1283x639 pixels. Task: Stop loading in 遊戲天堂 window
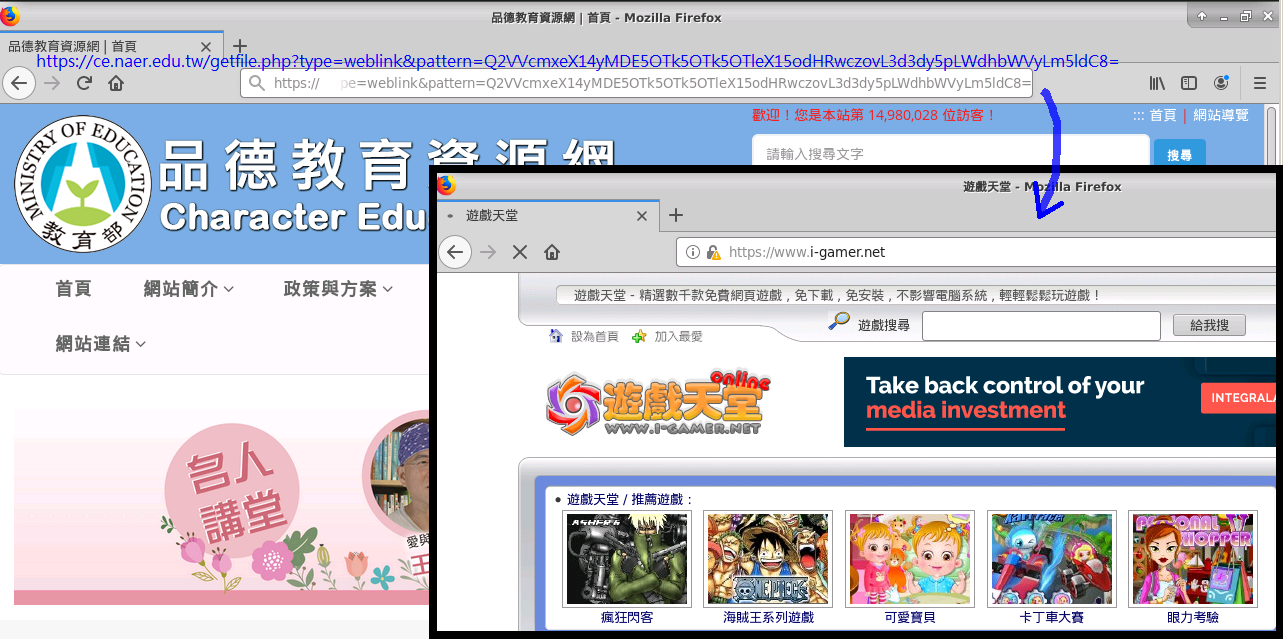tap(520, 252)
